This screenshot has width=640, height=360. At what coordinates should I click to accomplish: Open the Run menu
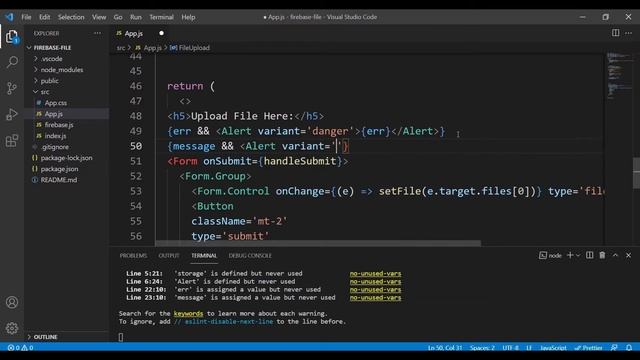136,17
